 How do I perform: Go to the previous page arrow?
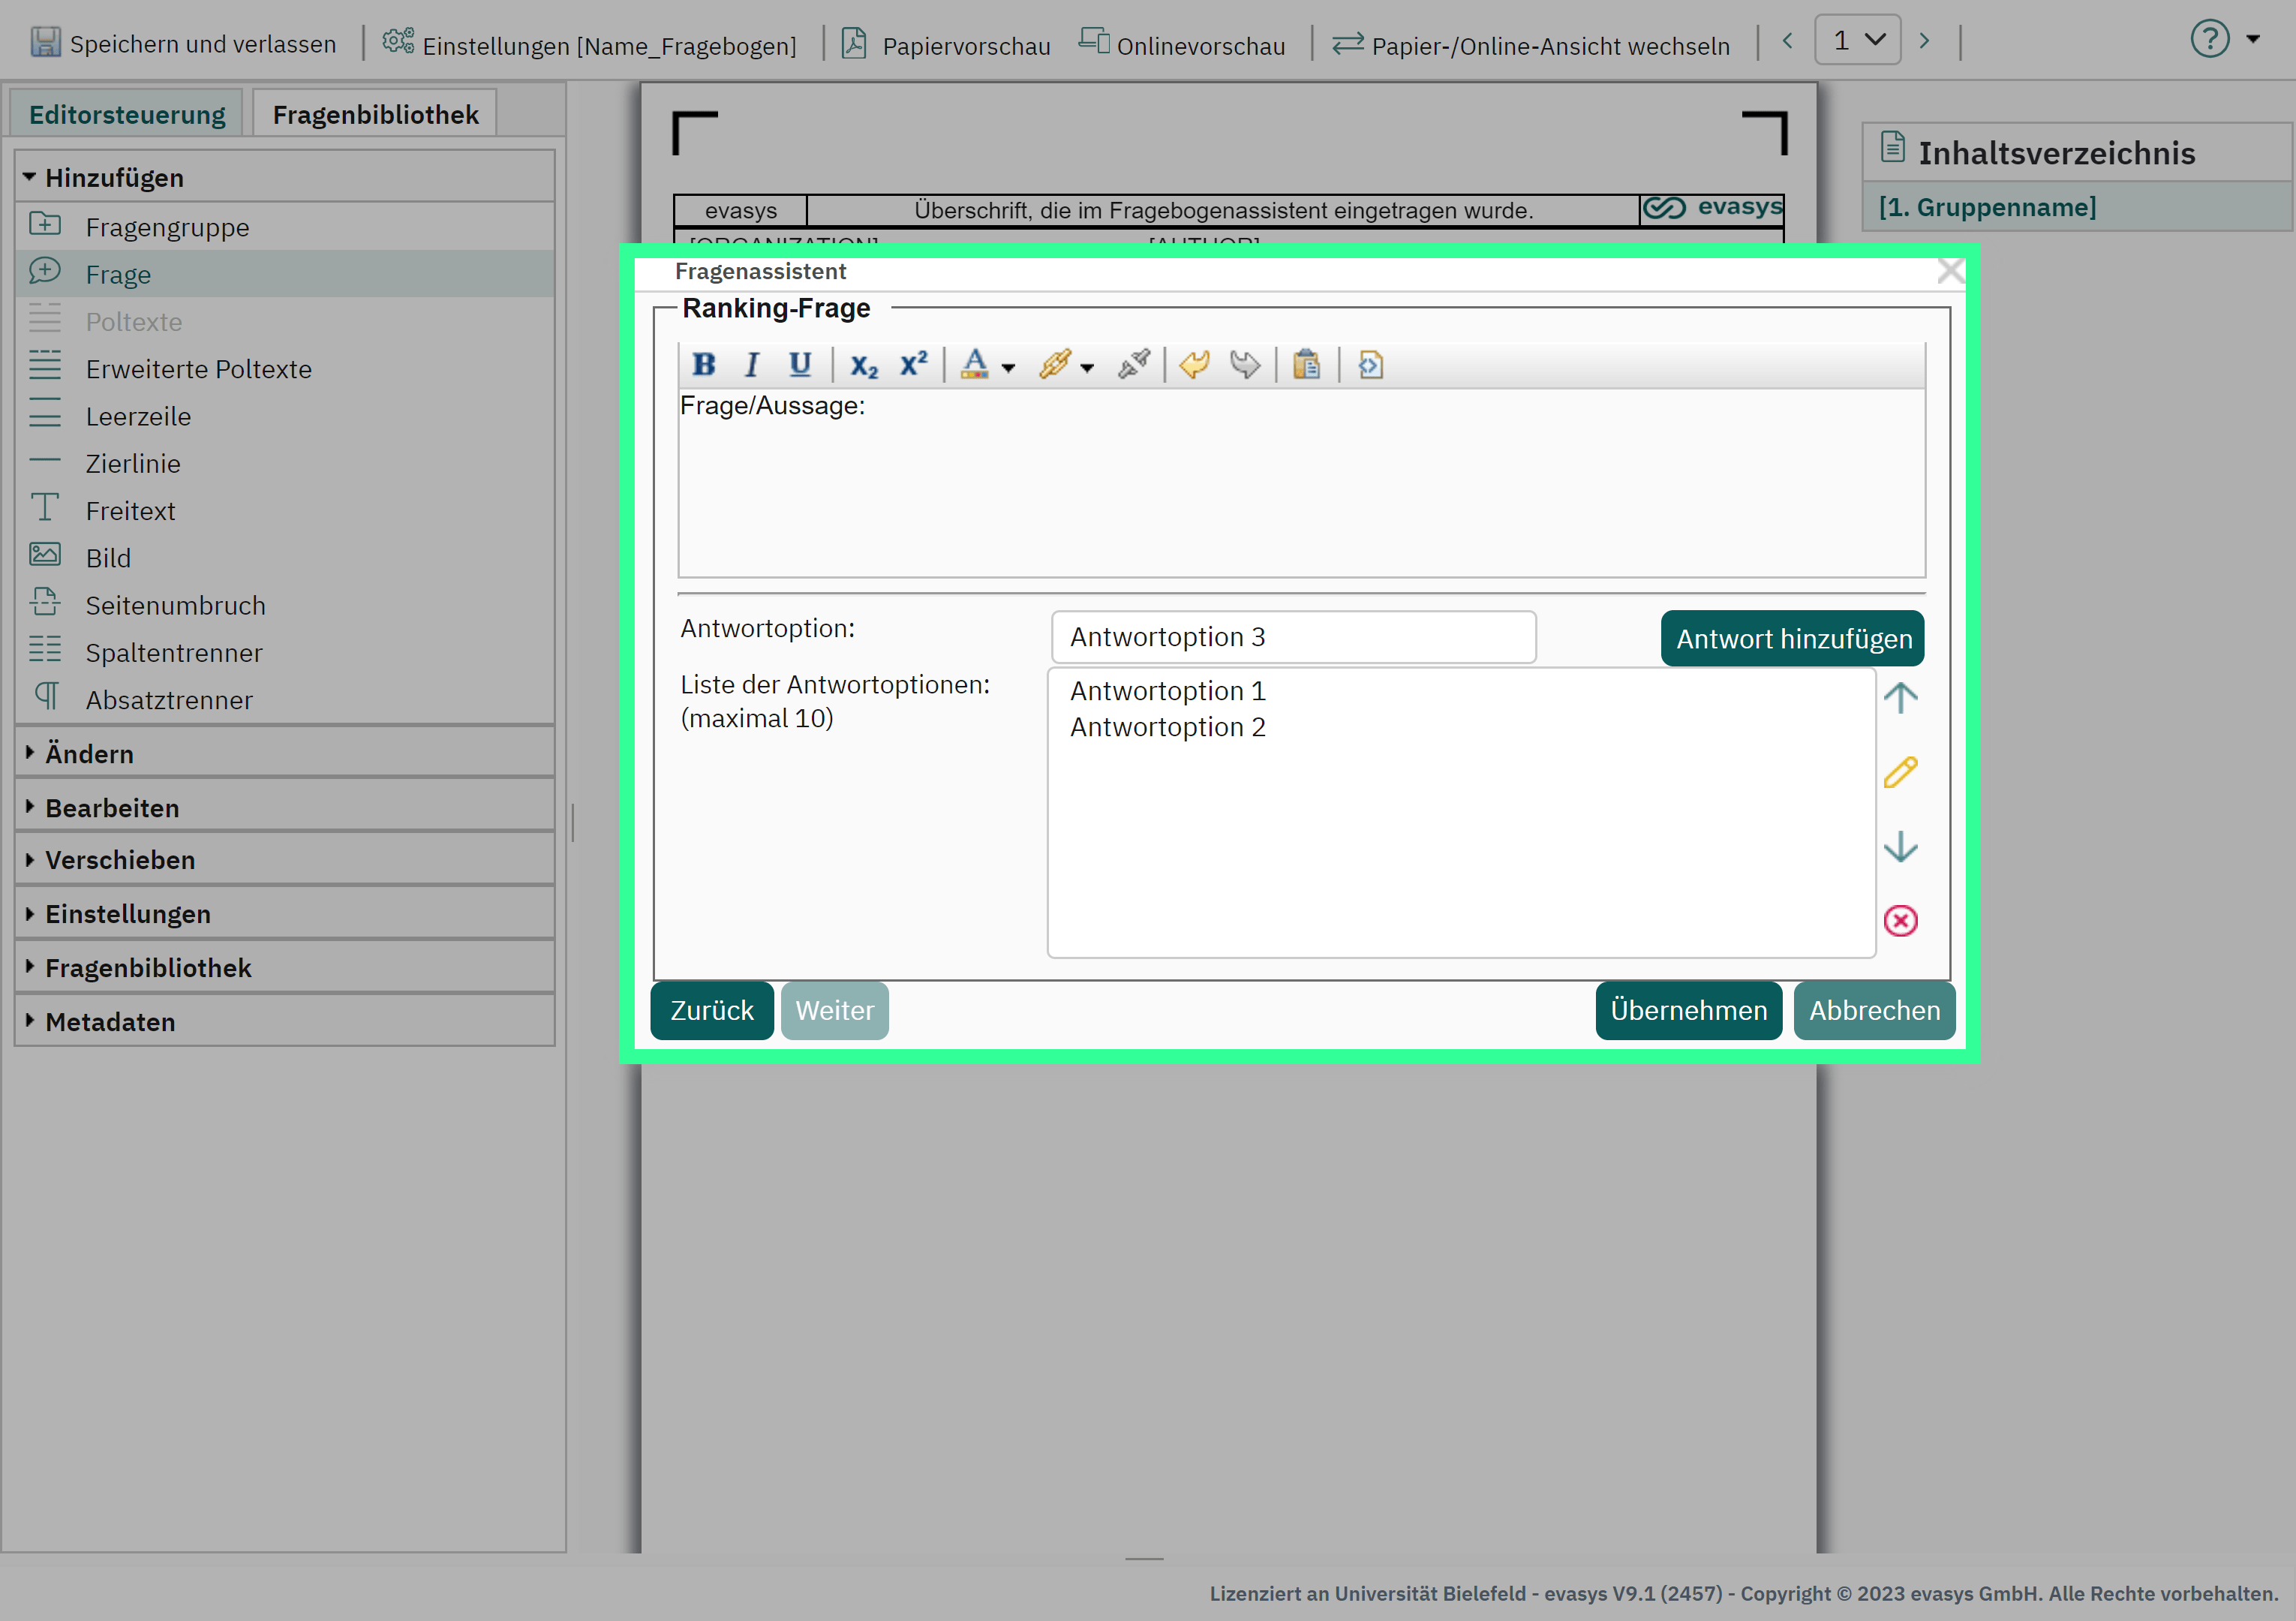coord(1787,41)
